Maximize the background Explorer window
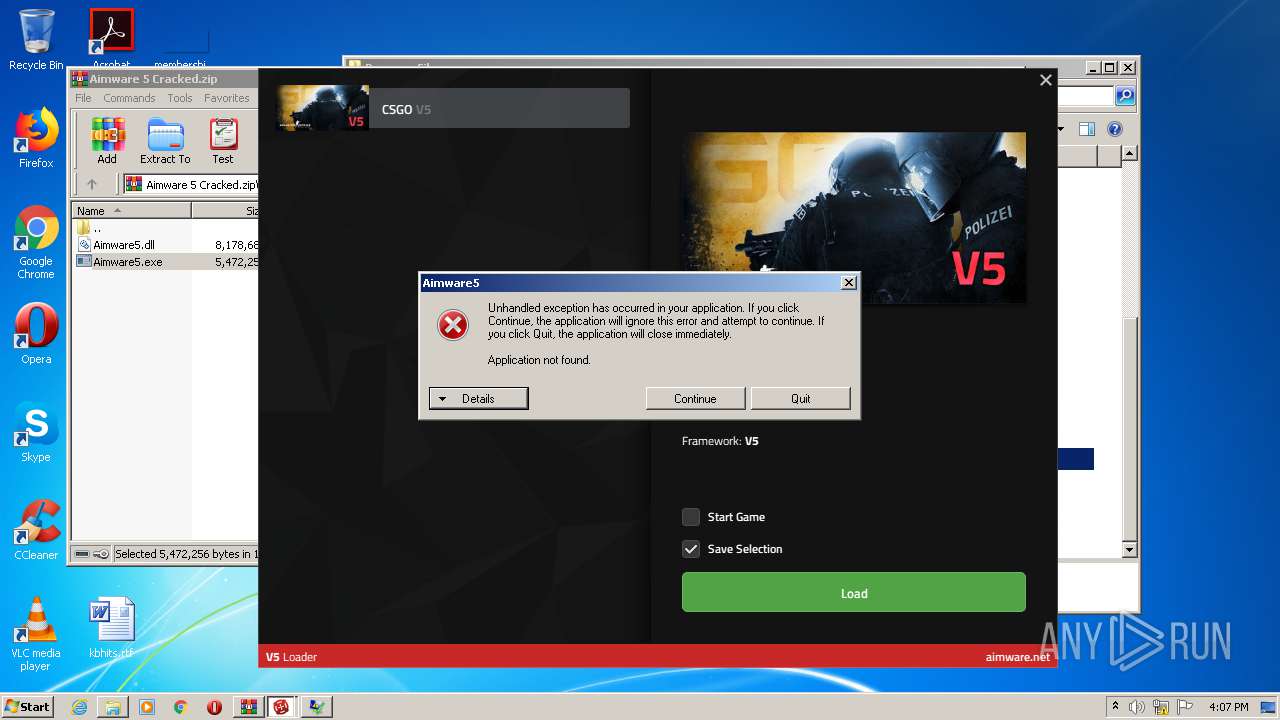 pyautogui.click(x=1110, y=68)
